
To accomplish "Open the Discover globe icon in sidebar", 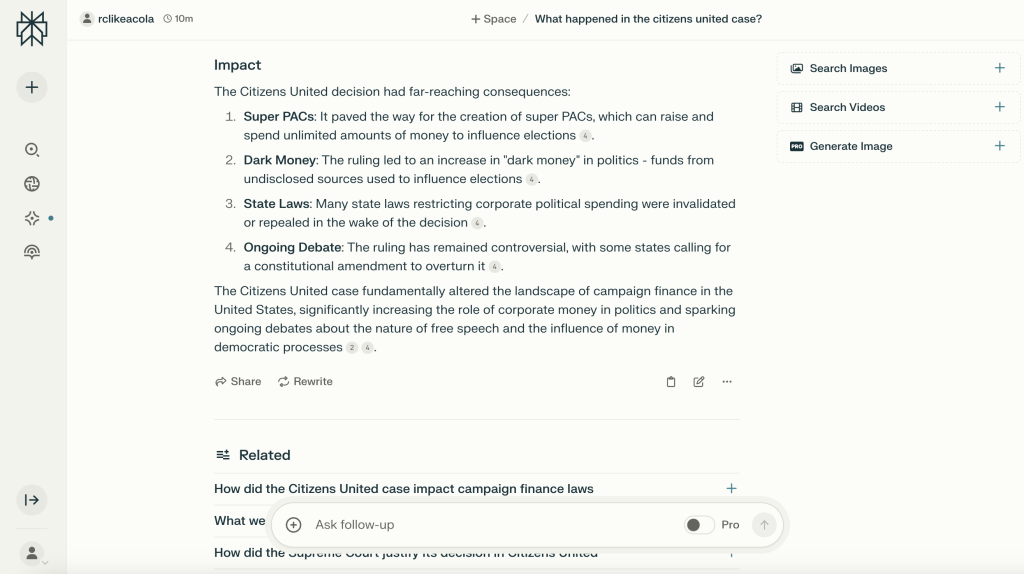I will pos(32,184).
